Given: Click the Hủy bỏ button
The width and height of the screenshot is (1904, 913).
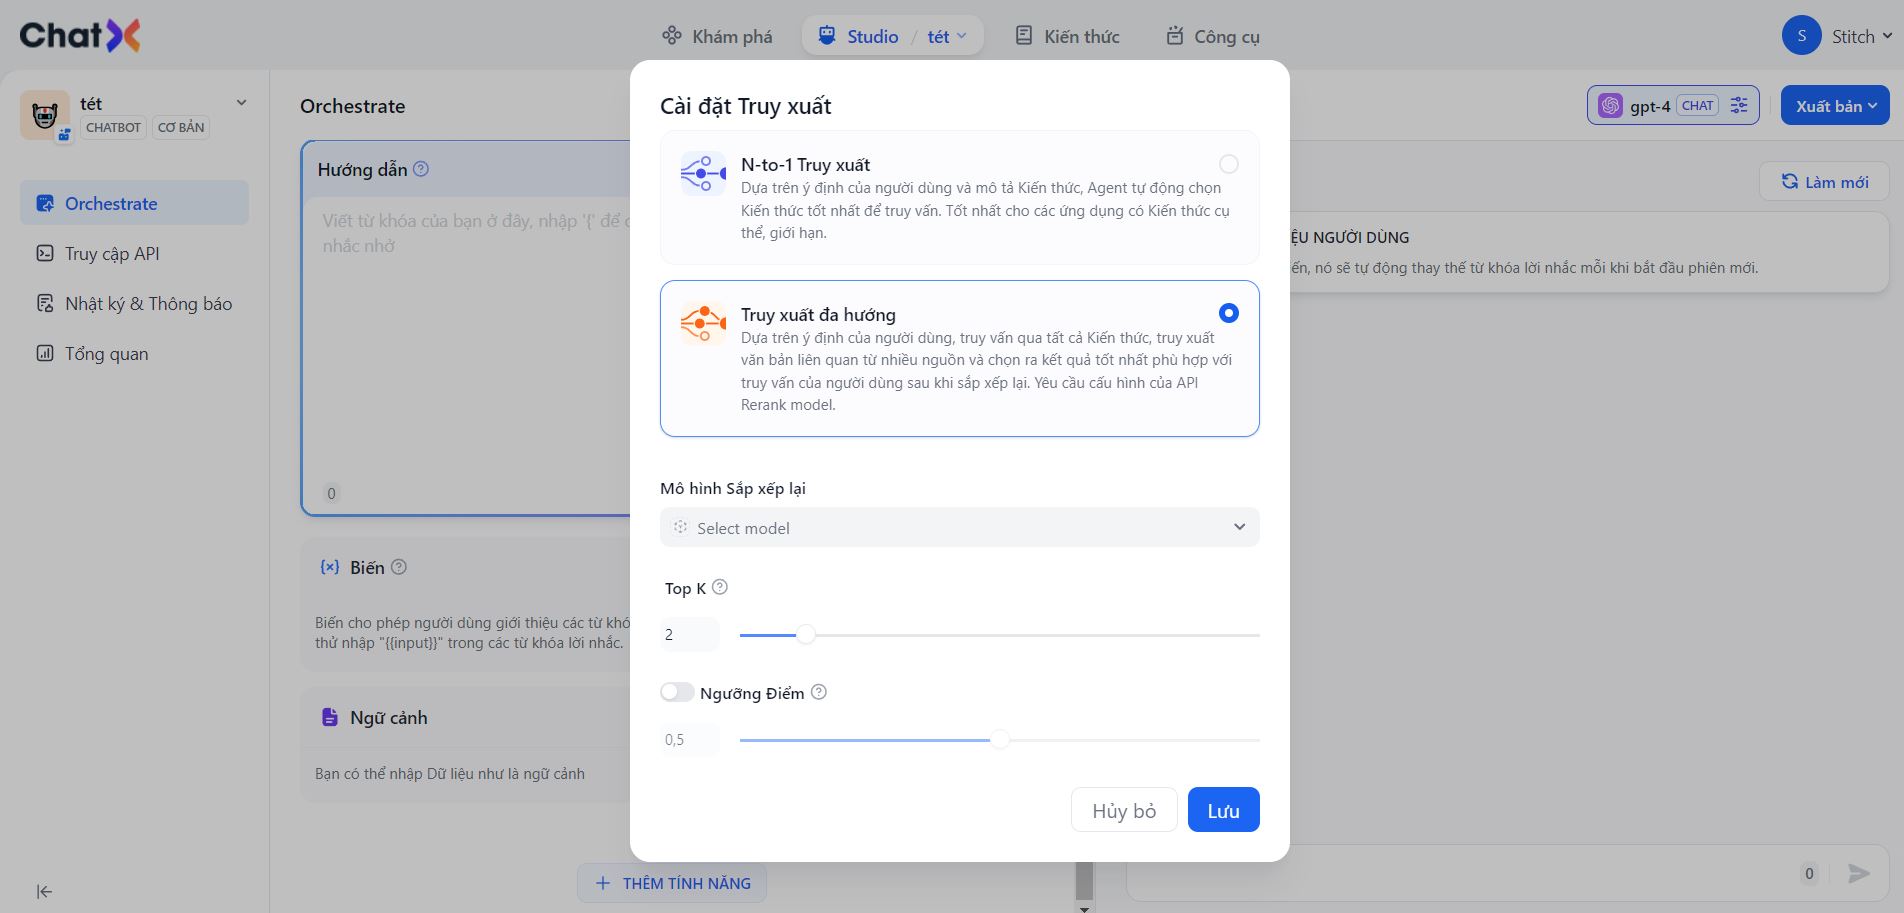Looking at the screenshot, I should (x=1123, y=810).
